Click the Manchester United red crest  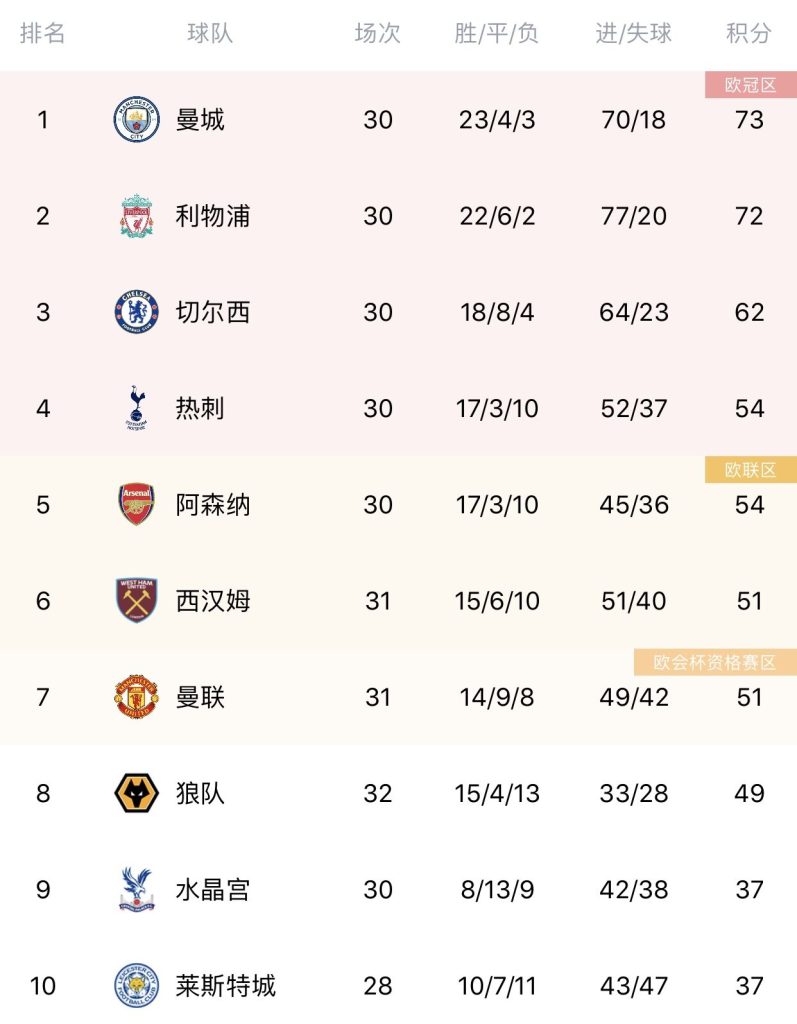[x=136, y=697]
